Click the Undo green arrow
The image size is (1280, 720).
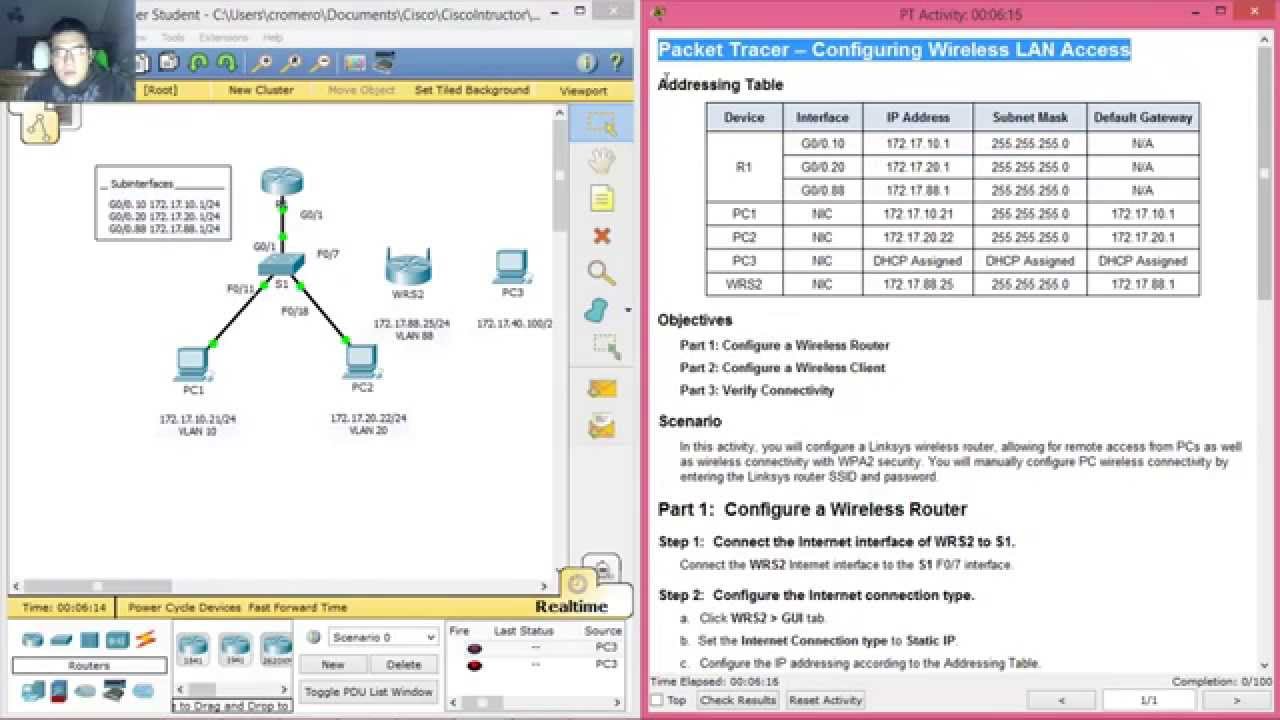(x=198, y=63)
